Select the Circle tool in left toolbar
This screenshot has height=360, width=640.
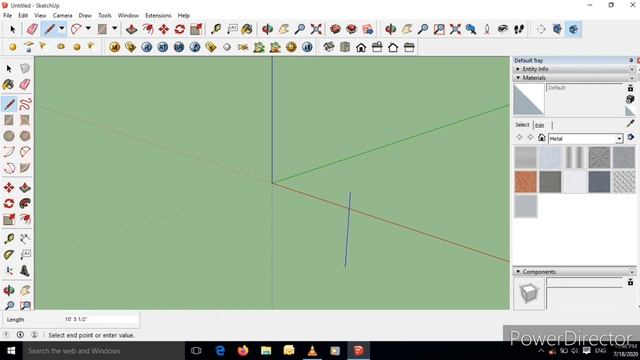(x=9, y=136)
